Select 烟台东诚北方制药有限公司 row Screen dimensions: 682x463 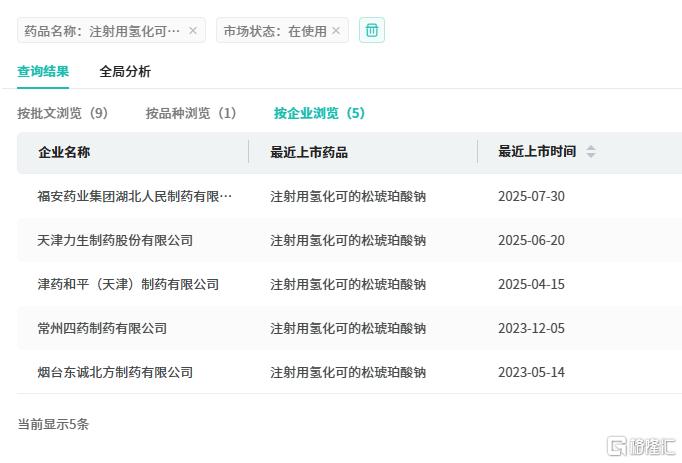pyautogui.click(x=115, y=372)
